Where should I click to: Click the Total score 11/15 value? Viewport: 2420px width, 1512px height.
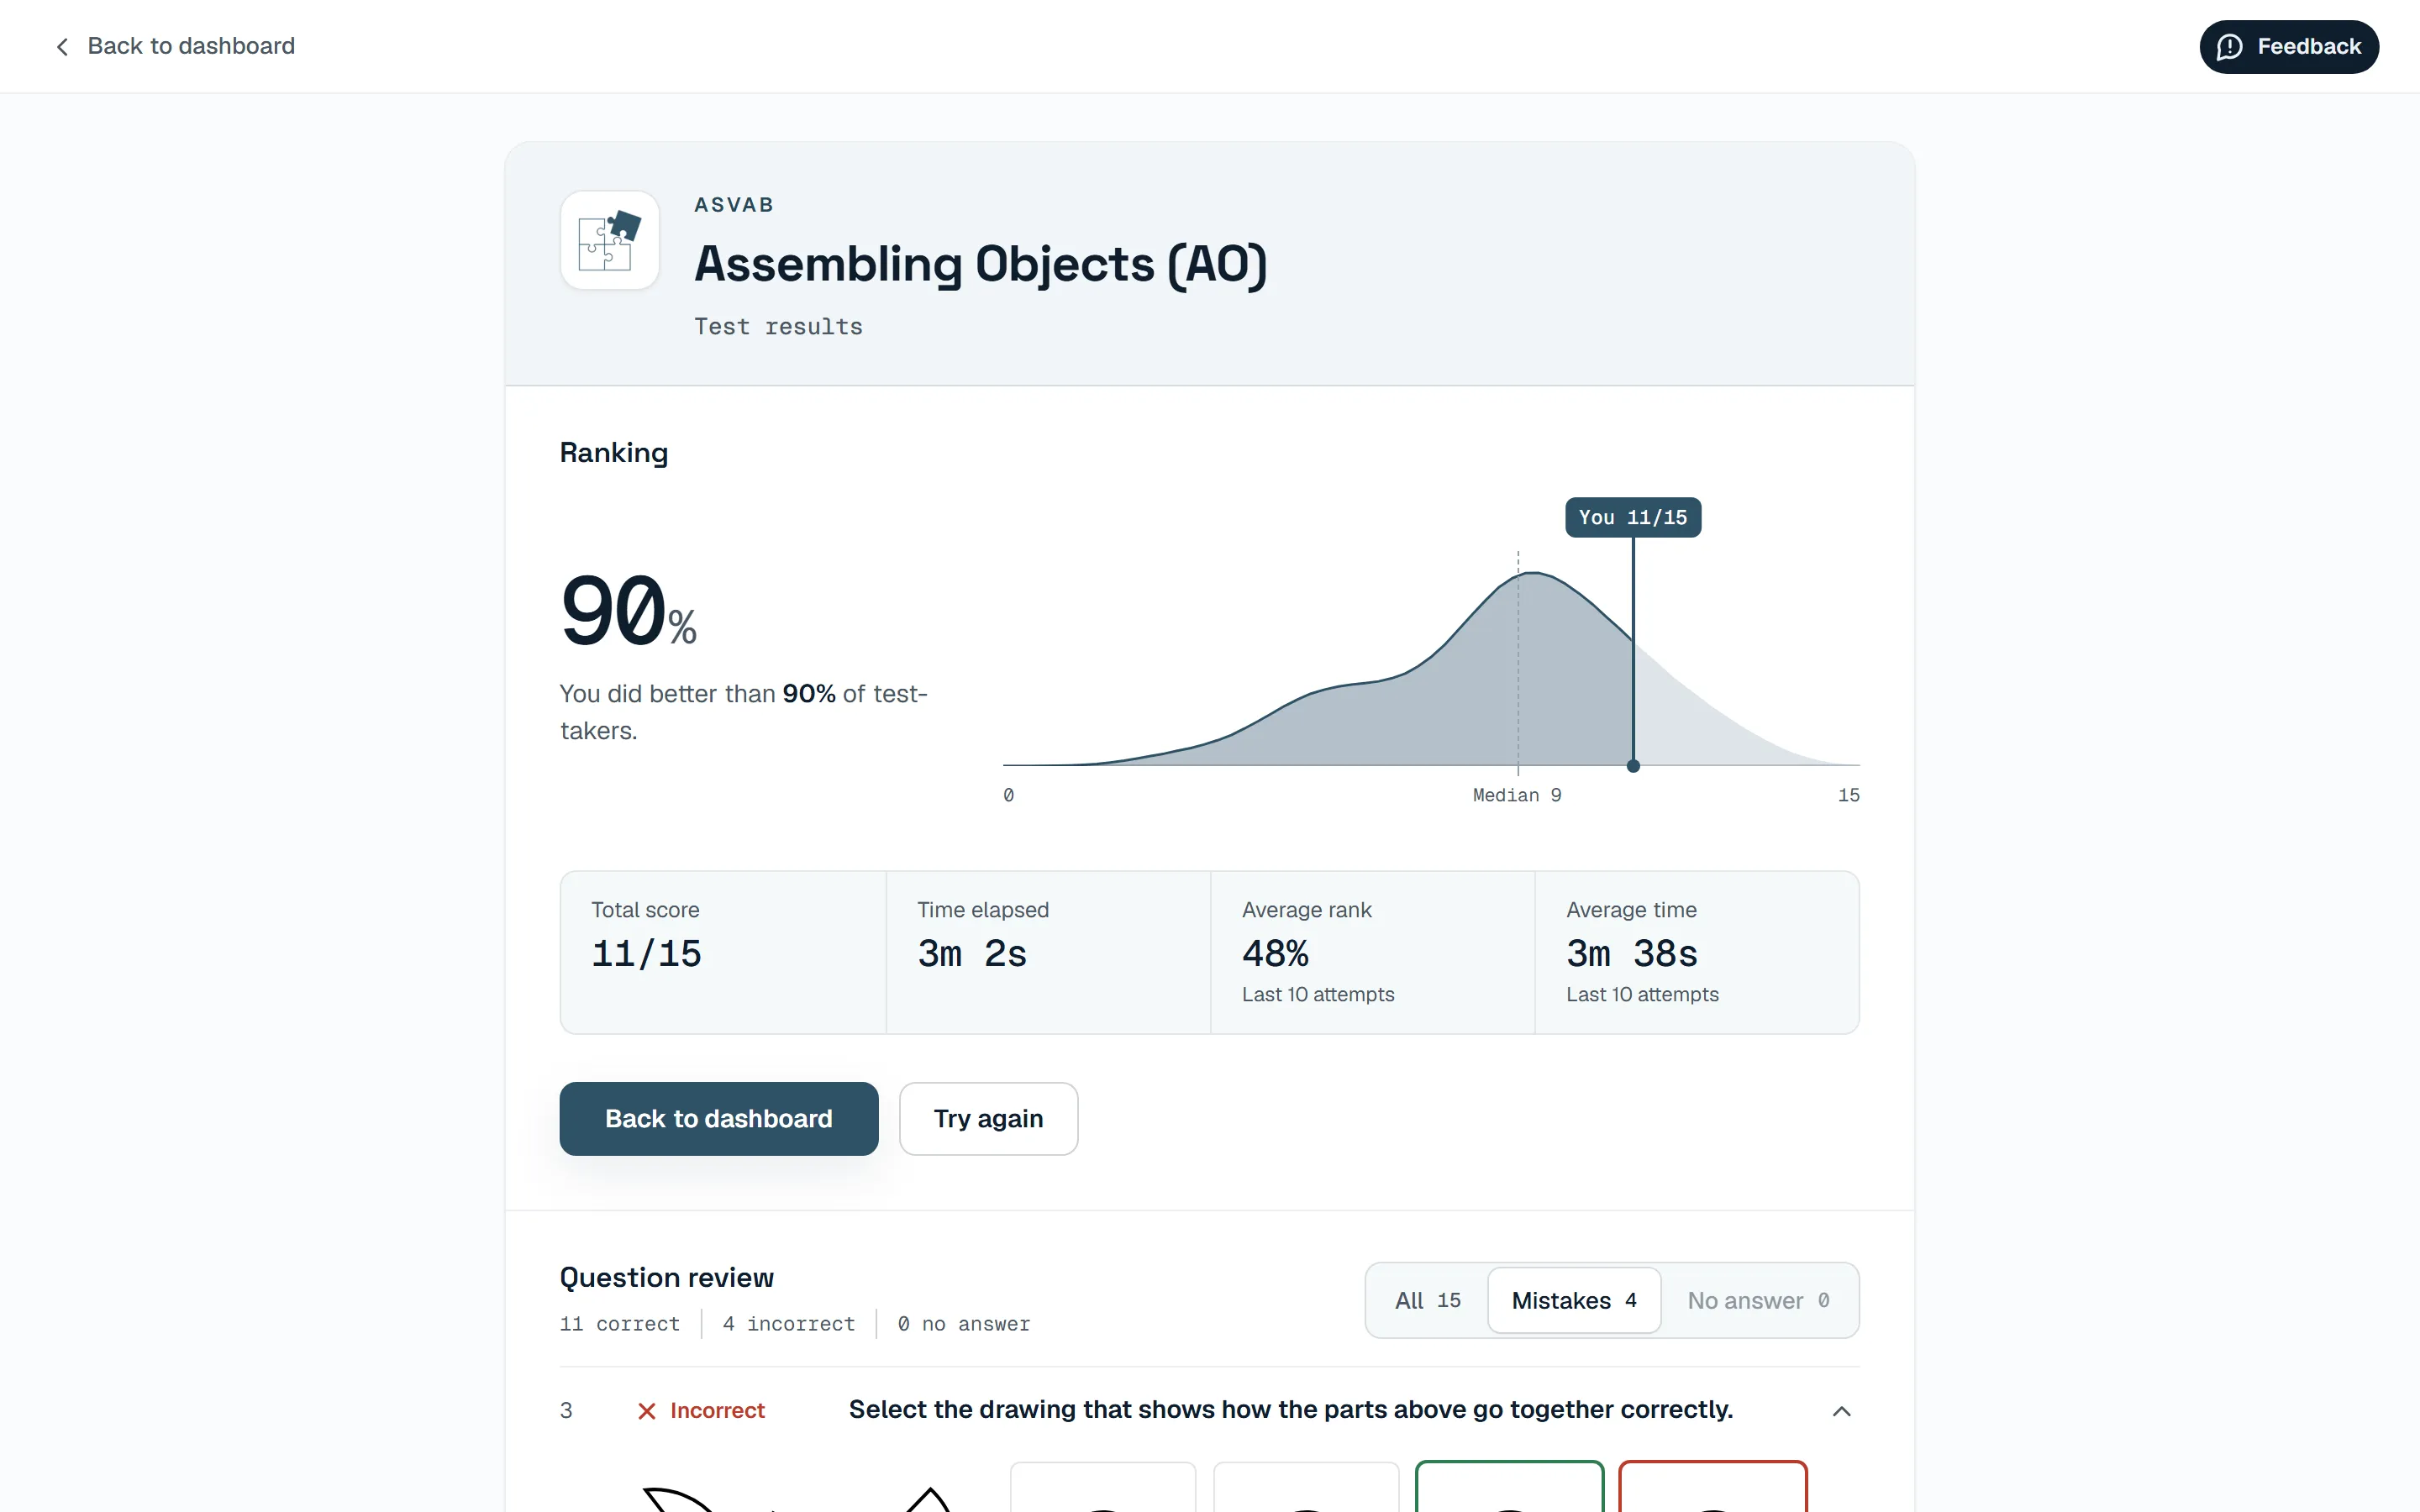646,953
